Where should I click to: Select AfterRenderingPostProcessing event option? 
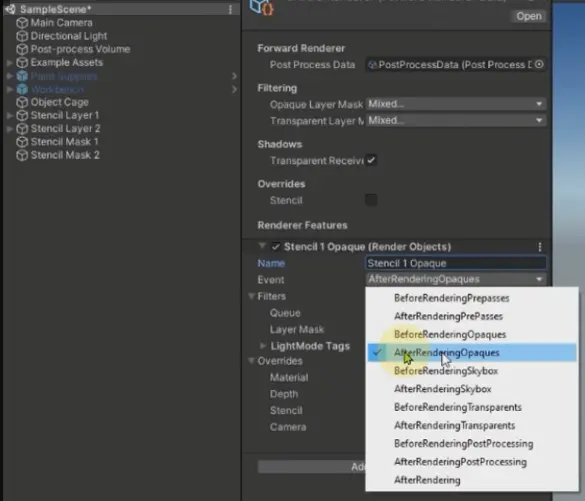(x=472, y=462)
